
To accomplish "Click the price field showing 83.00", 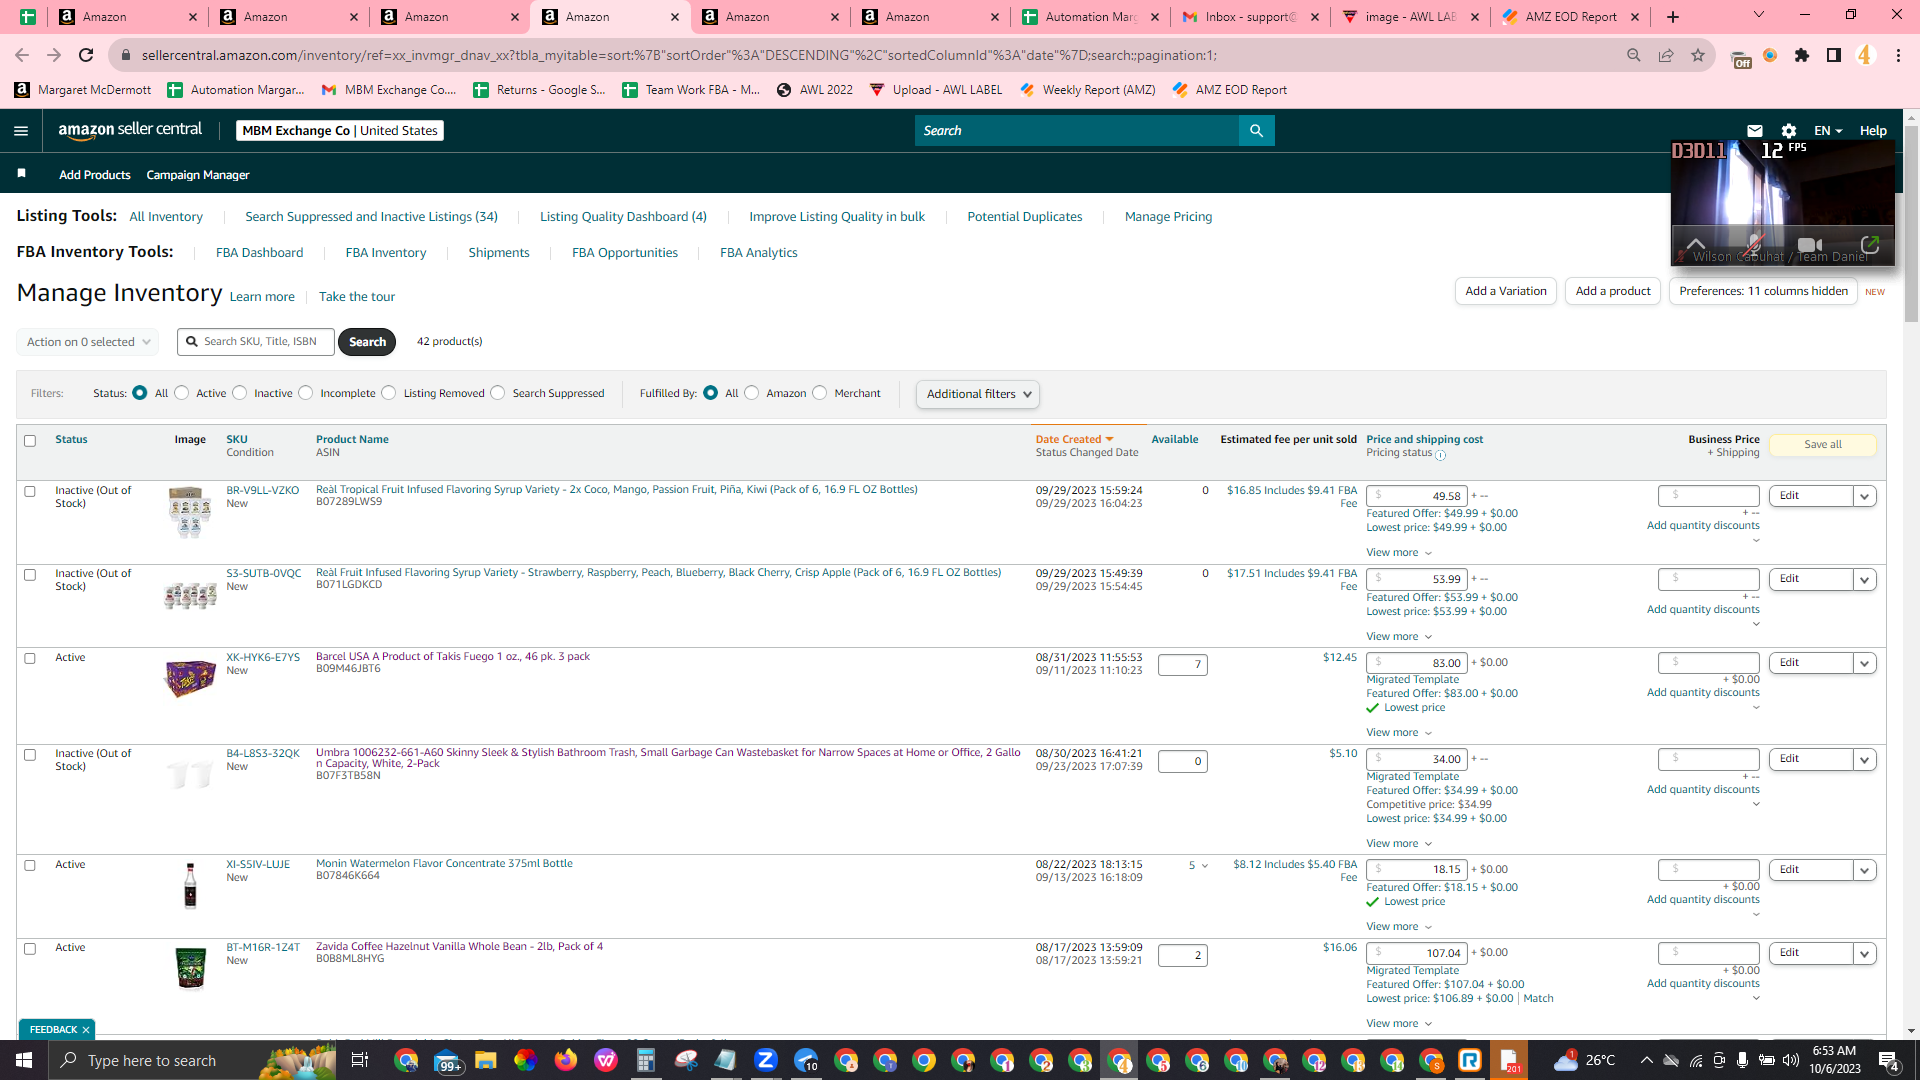I will tap(1417, 663).
